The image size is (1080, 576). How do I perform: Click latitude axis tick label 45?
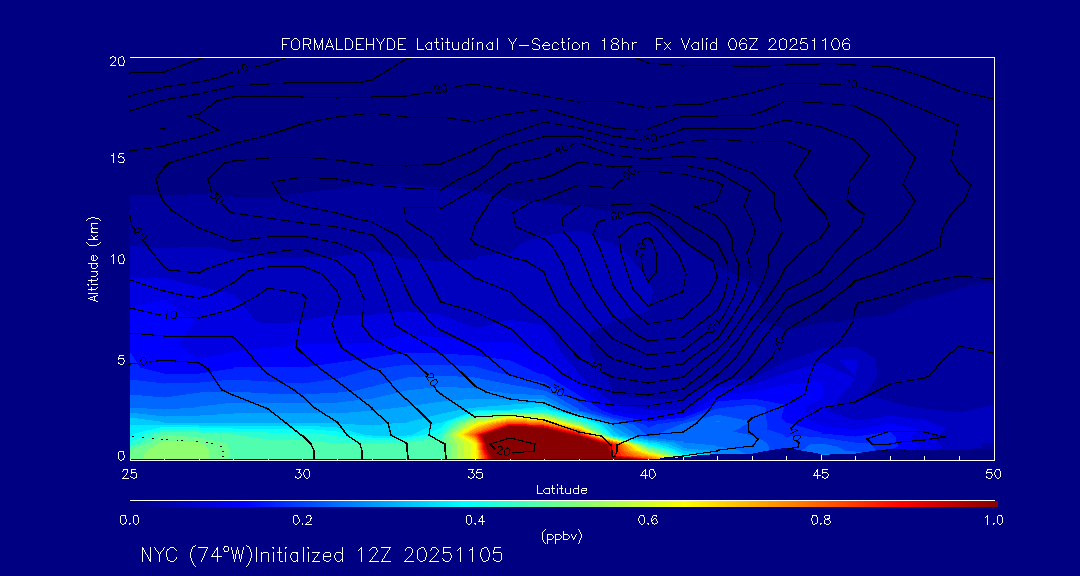tap(820, 474)
